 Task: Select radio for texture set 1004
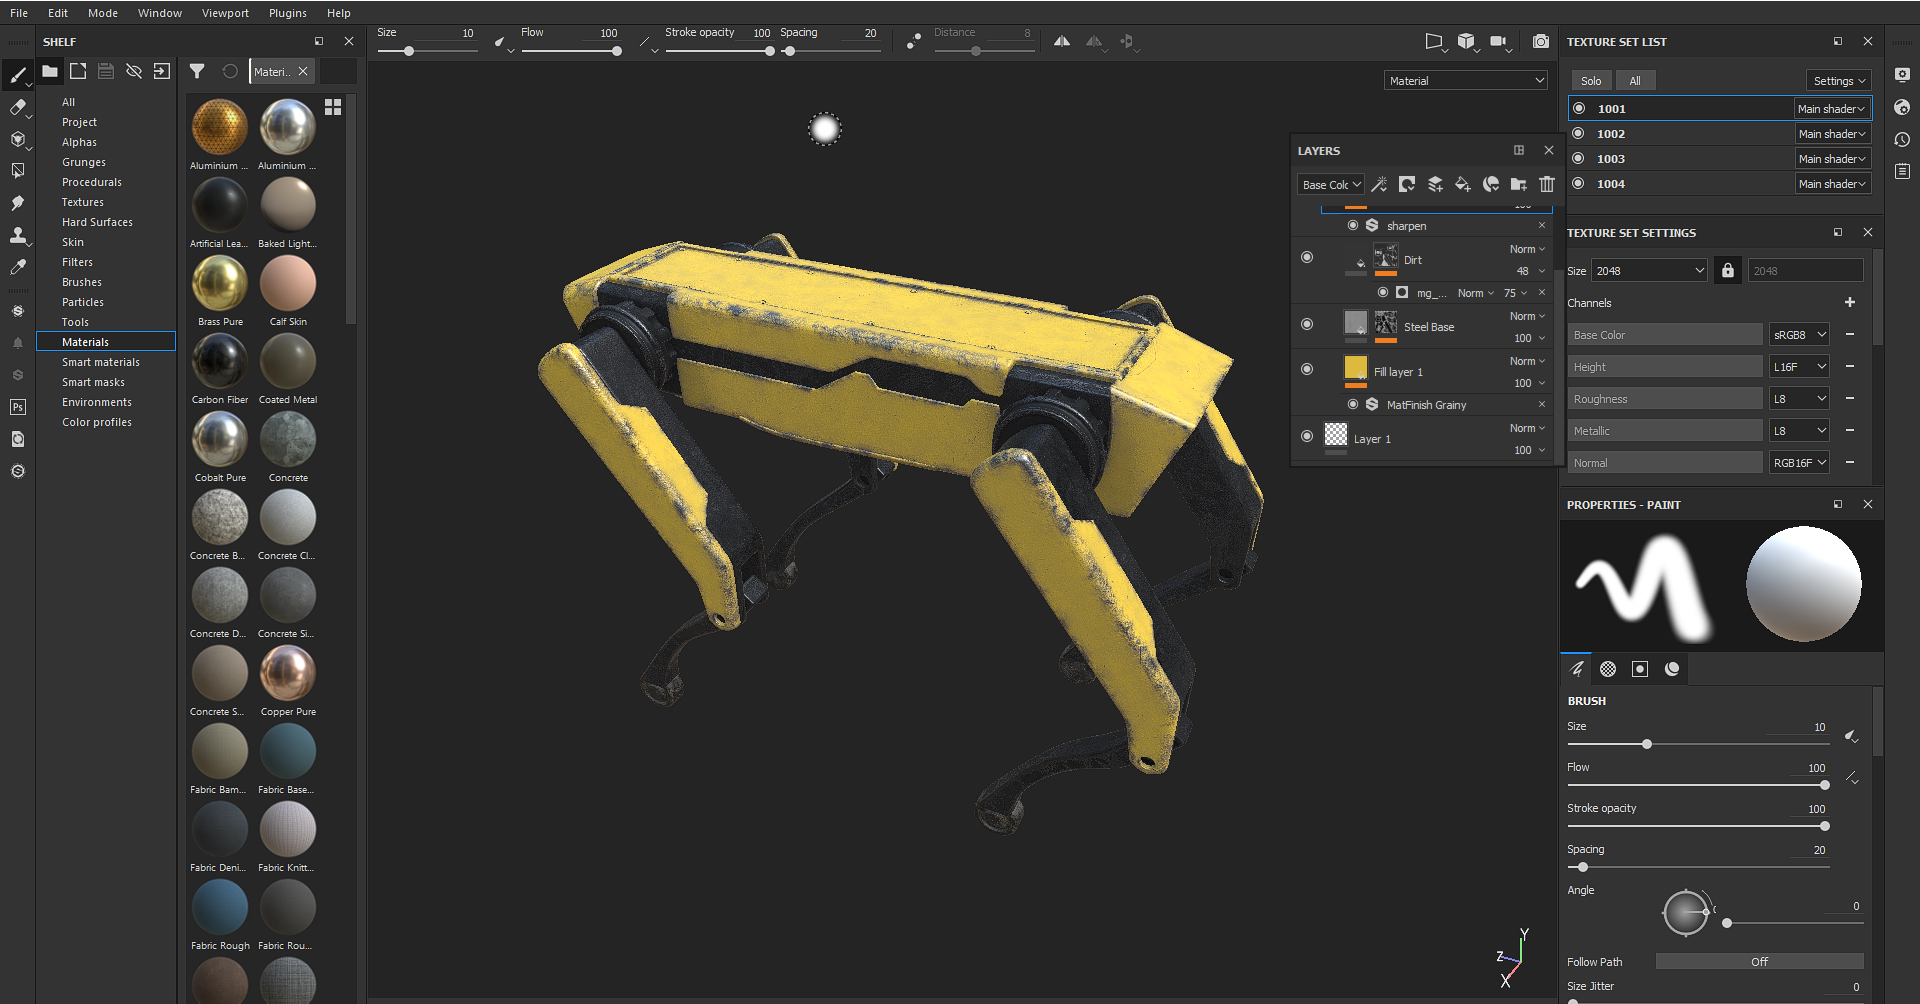[x=1578, y=183]
